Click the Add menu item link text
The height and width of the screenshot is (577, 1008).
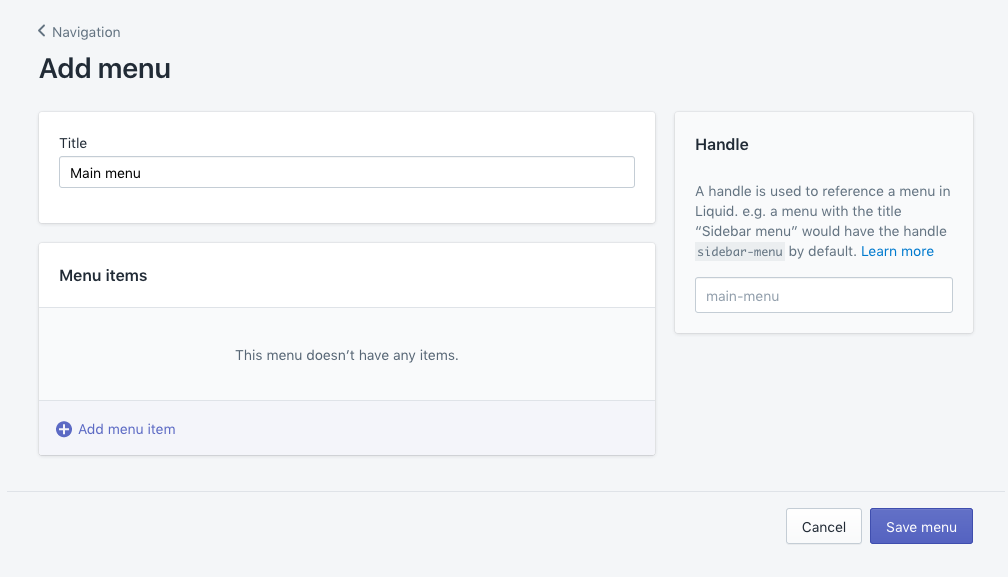coord(126,429)
